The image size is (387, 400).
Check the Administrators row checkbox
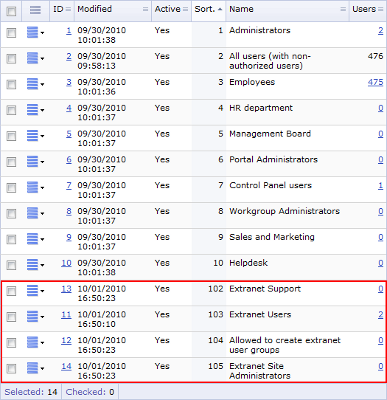pyautogui.click(x=11, y=33)
